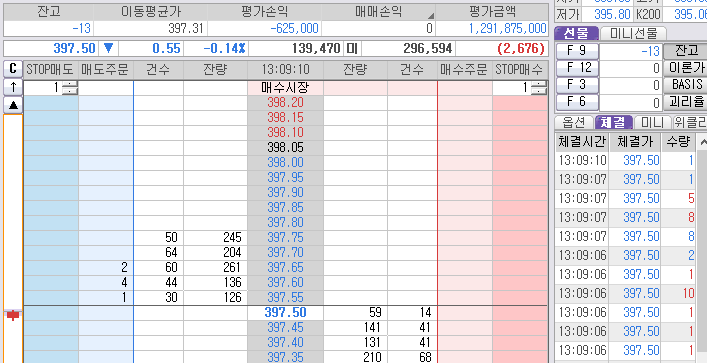707x363 pixels.
Task: Click the 397.40 price cell
Action: pyautogui.click(x=285, y=342)
